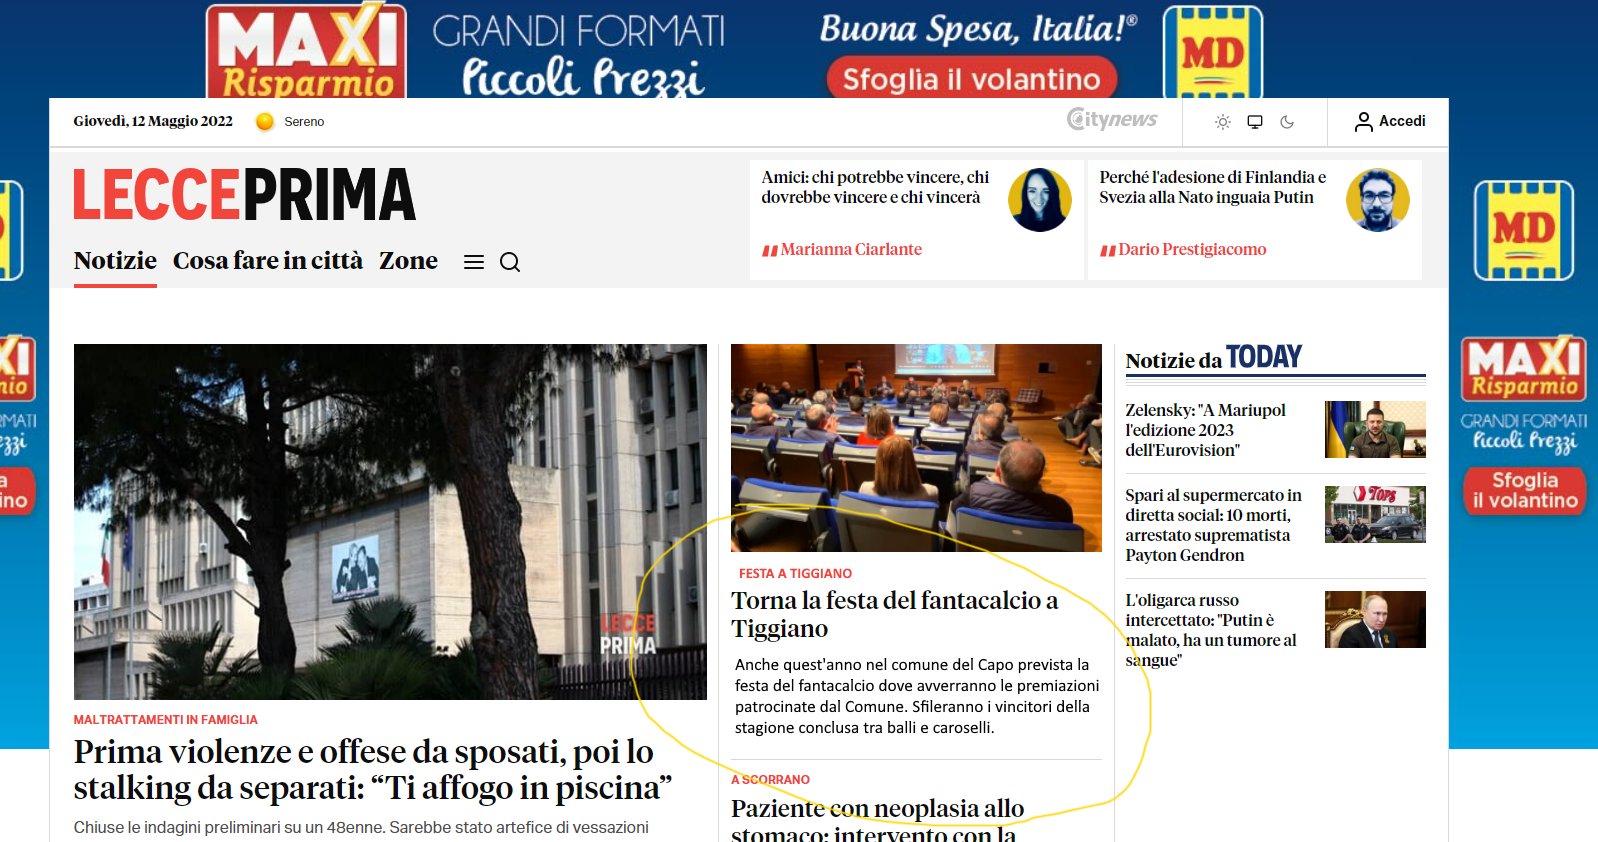Enable dark mode moon icon
Image resolution: width=1598 pixels, height=842 pixels.
[x=1287, y=122]
